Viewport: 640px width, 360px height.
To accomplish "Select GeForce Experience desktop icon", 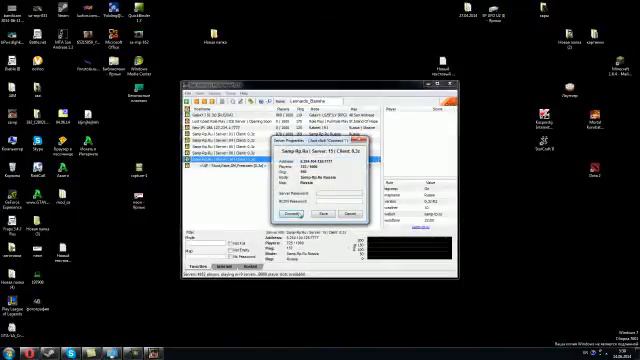I will (12, 199).
